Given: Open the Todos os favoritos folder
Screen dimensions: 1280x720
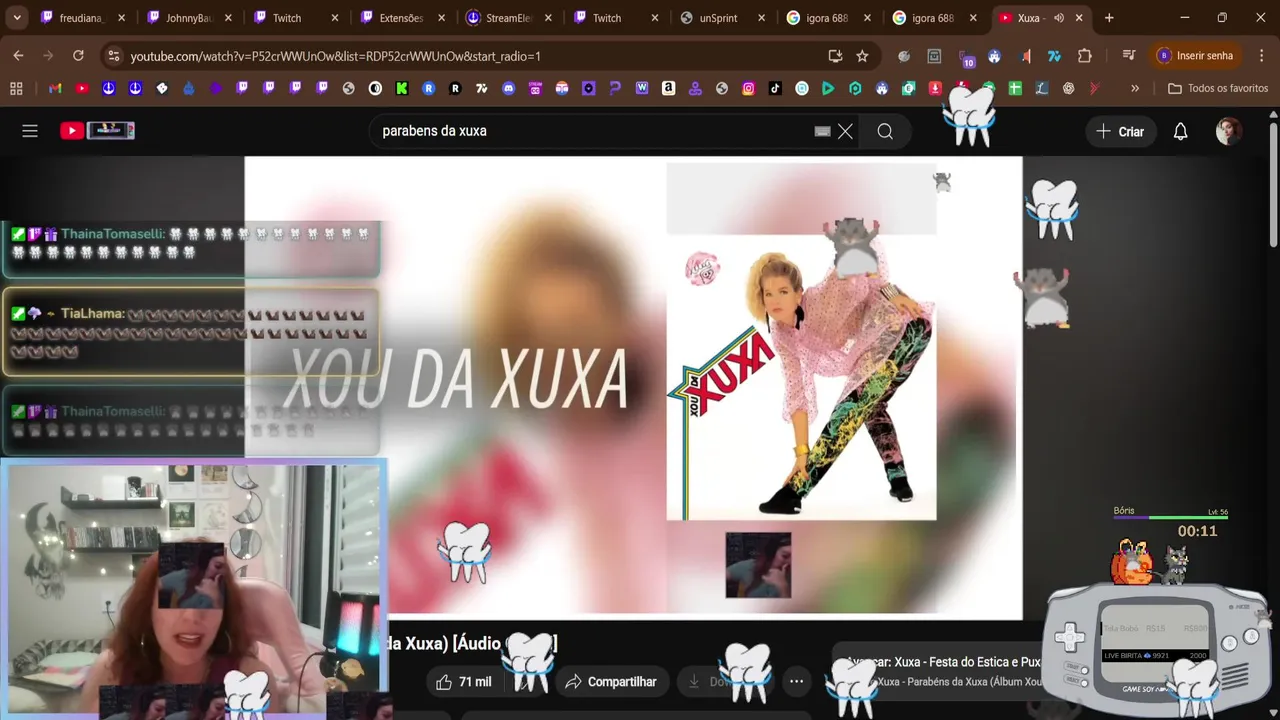Looking at the screenshot, I should pos(1218,88).
